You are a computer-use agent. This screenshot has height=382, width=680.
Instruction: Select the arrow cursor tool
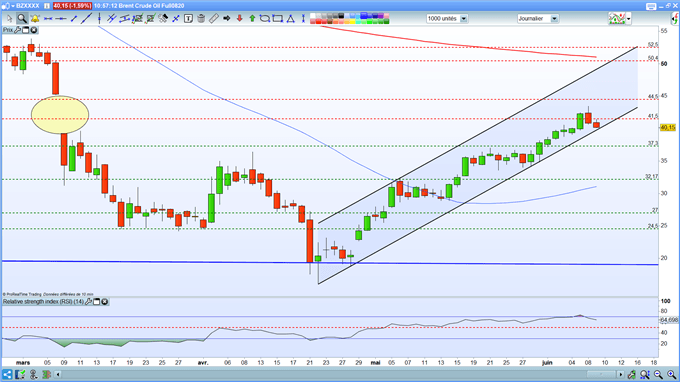click(9, 18)
